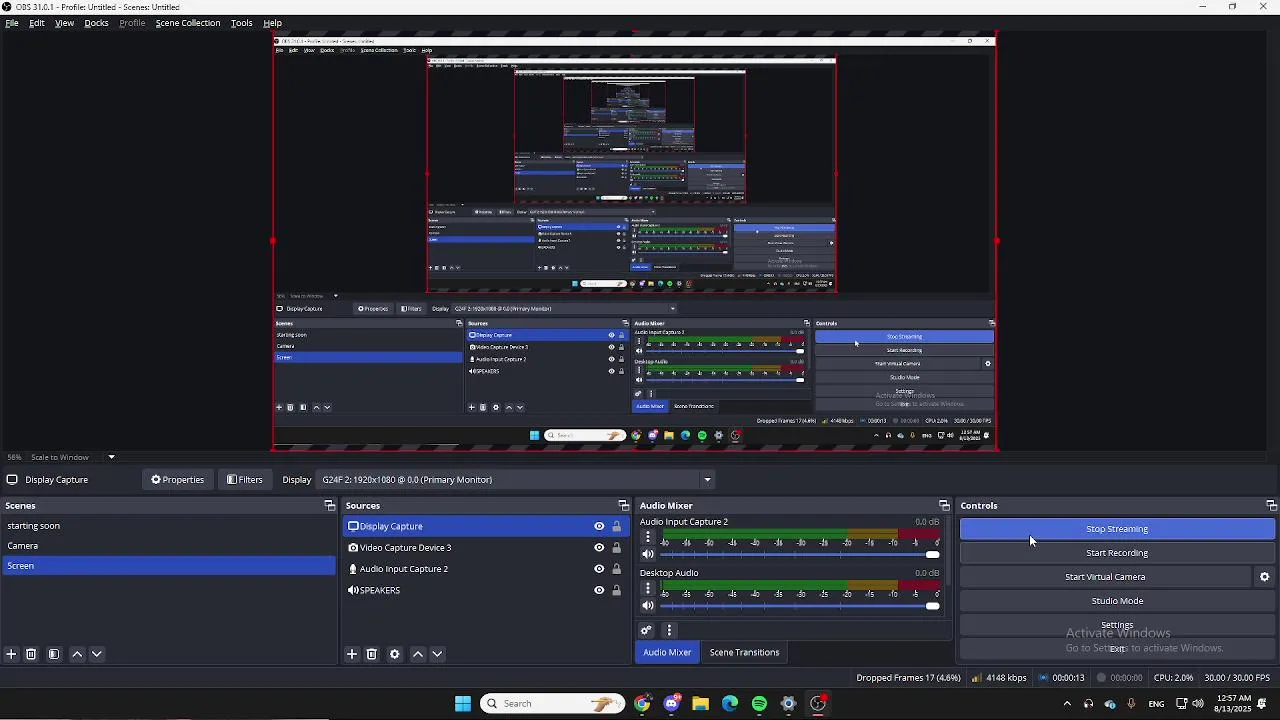
Task: Open Discord from the taskbar
Action: tap(671, 704)
